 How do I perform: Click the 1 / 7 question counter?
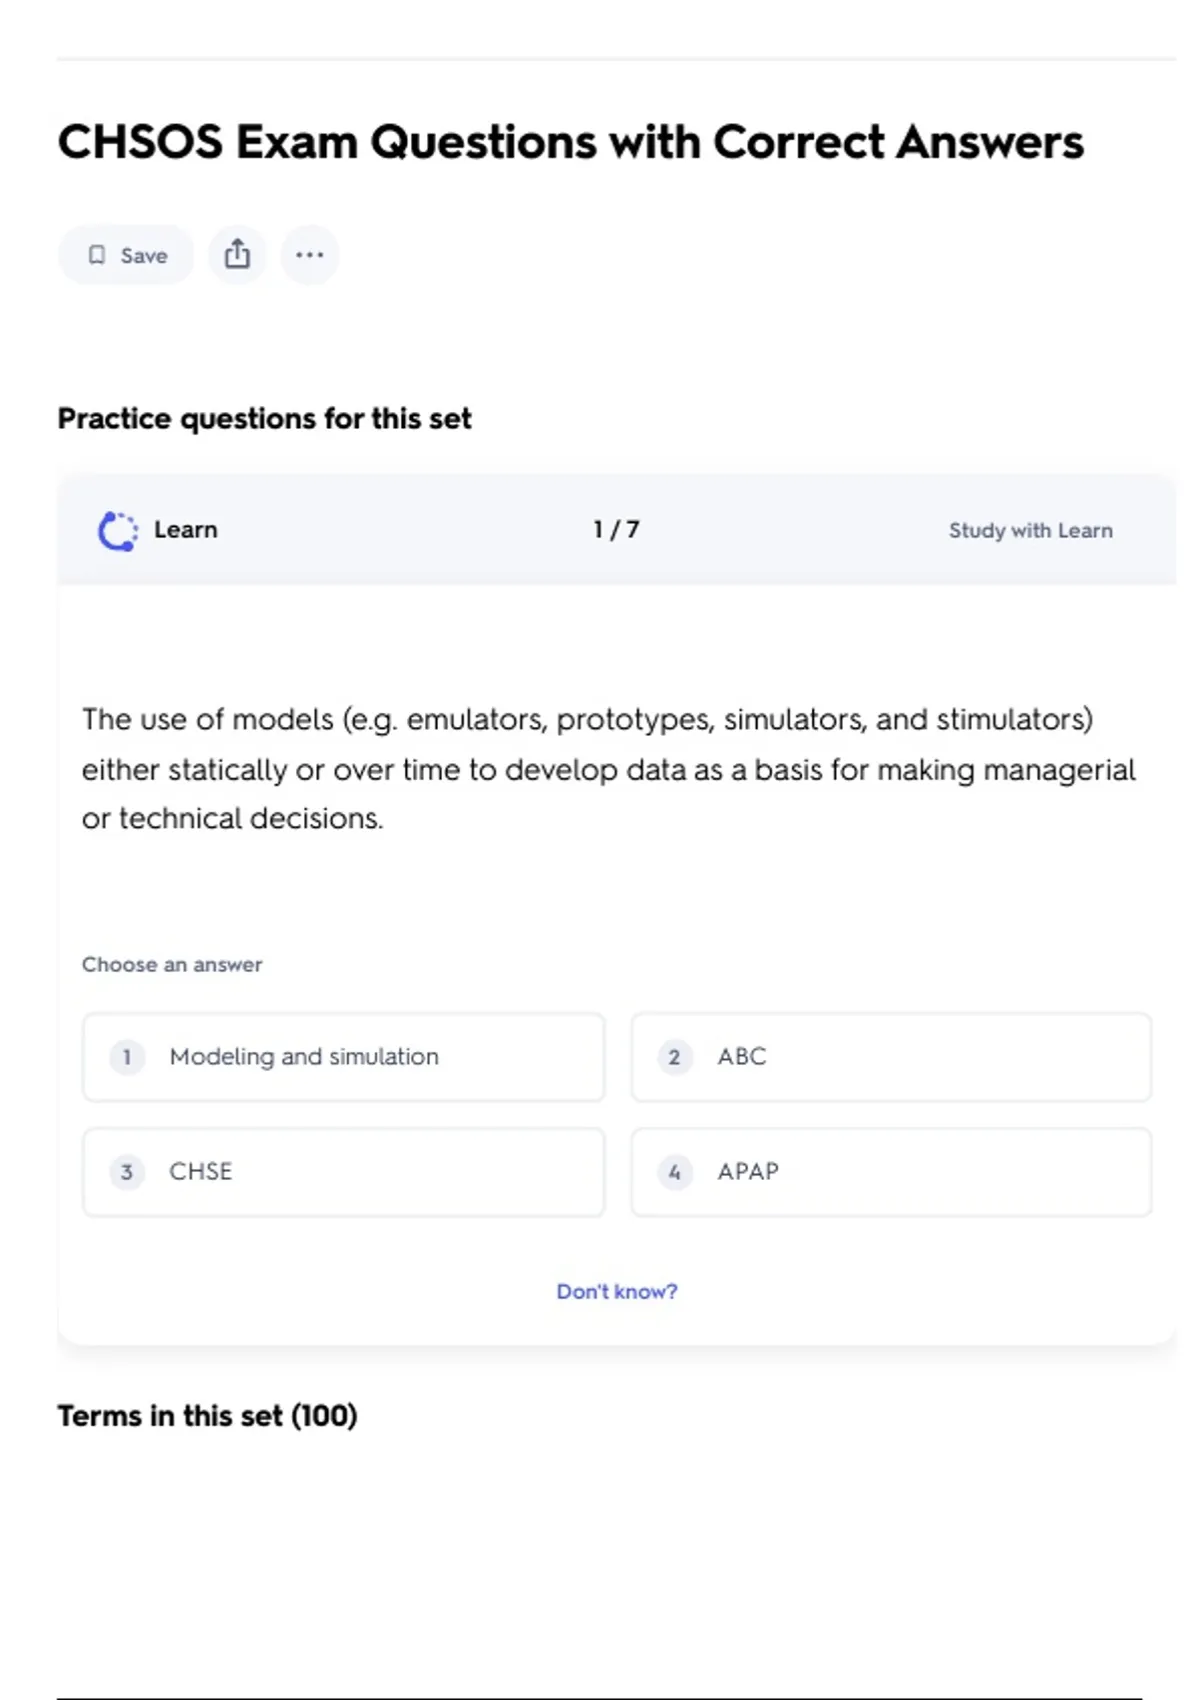tap(616, 530)
